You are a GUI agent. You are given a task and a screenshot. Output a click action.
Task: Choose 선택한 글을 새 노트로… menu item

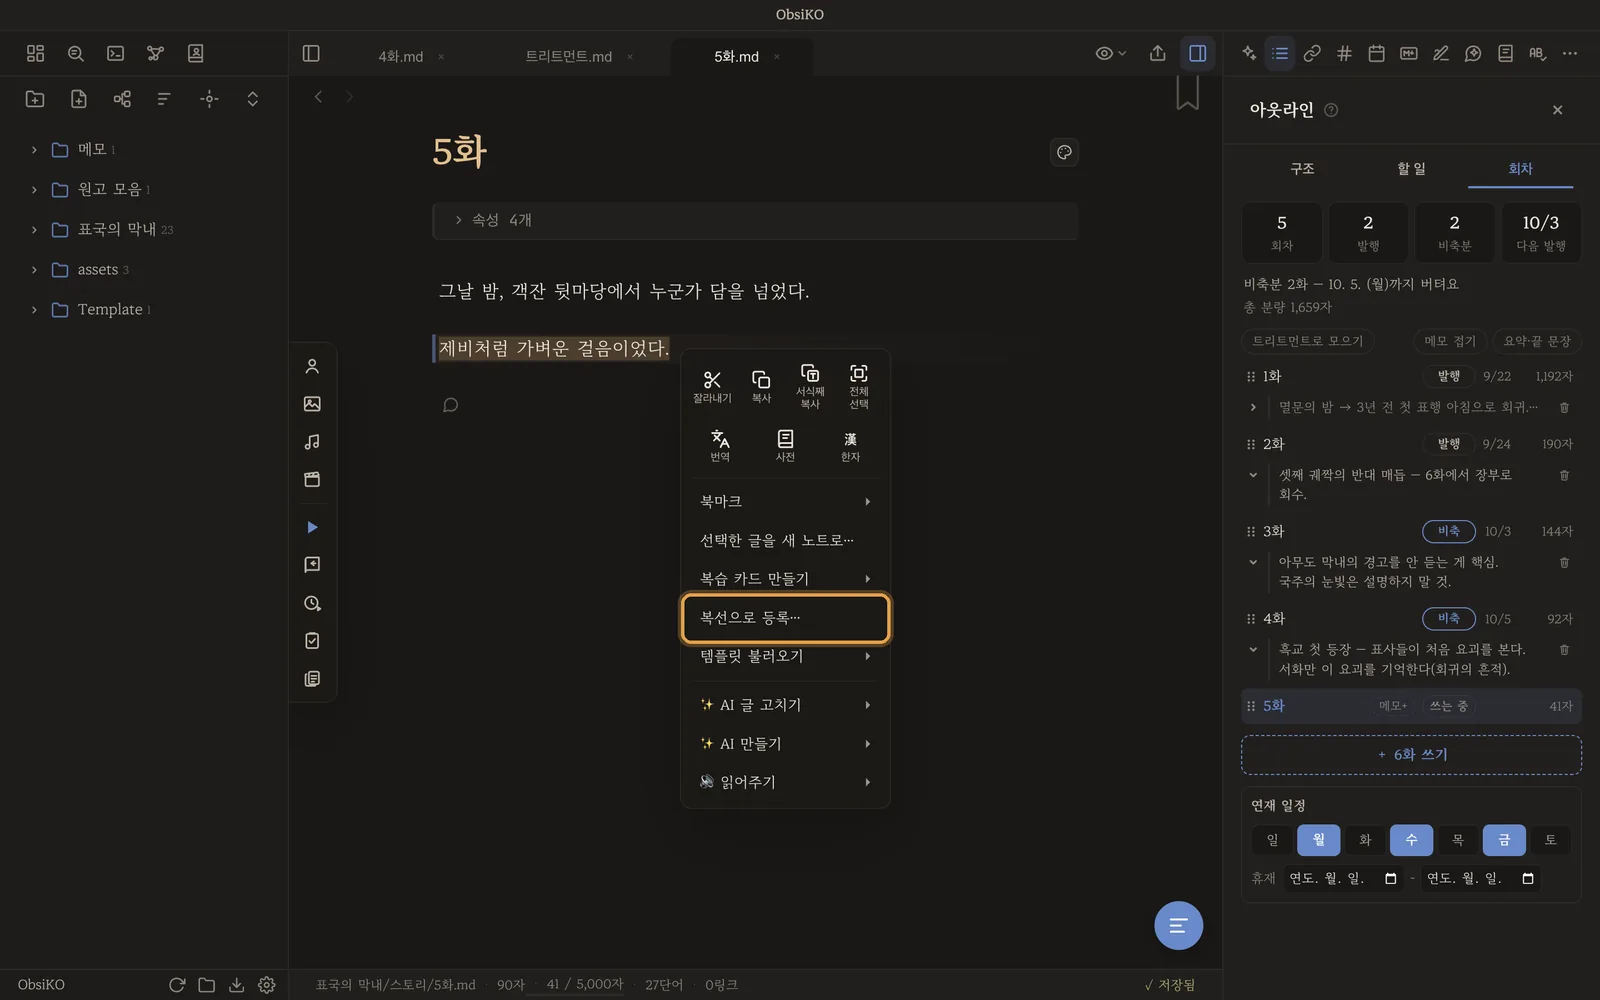[785, 540]
